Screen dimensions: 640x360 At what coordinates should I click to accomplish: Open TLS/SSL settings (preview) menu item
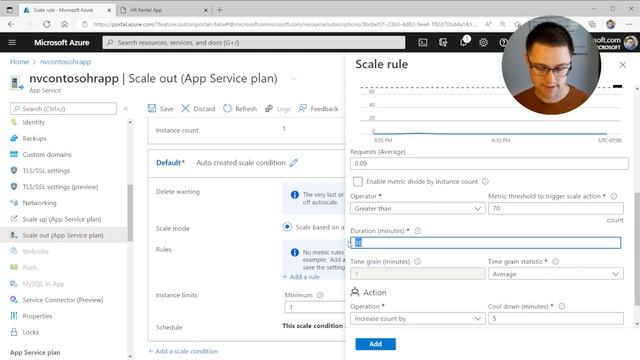(x=60, y=187)
